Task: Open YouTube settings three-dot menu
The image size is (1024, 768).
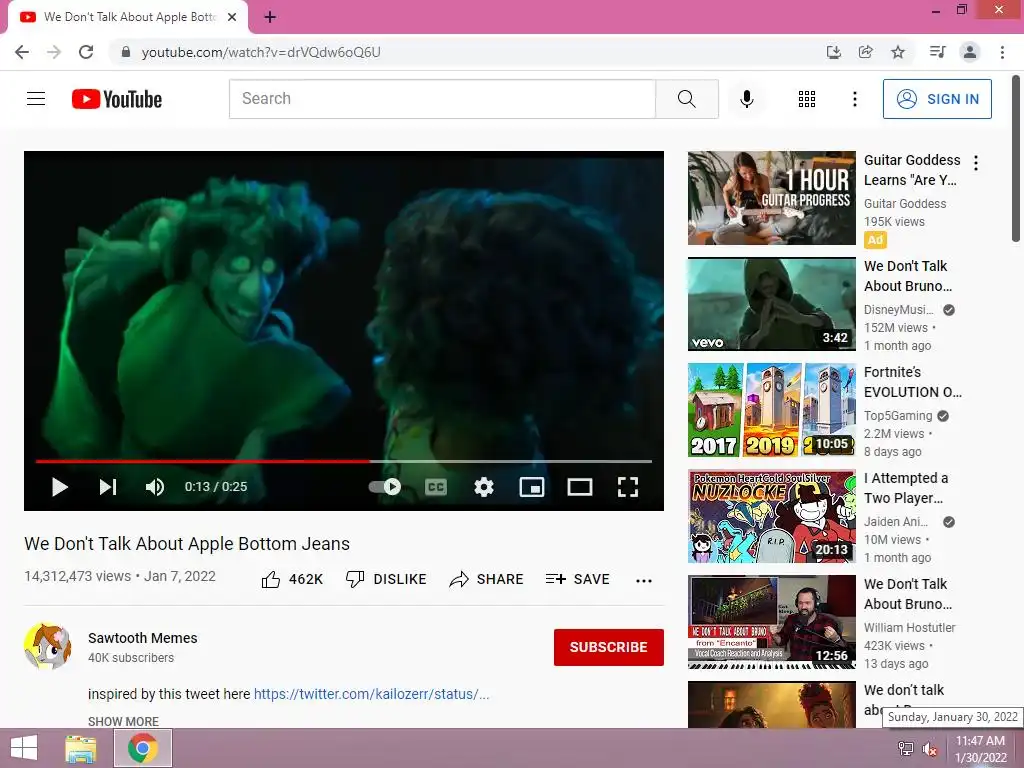Action: (x=854, y=99)
